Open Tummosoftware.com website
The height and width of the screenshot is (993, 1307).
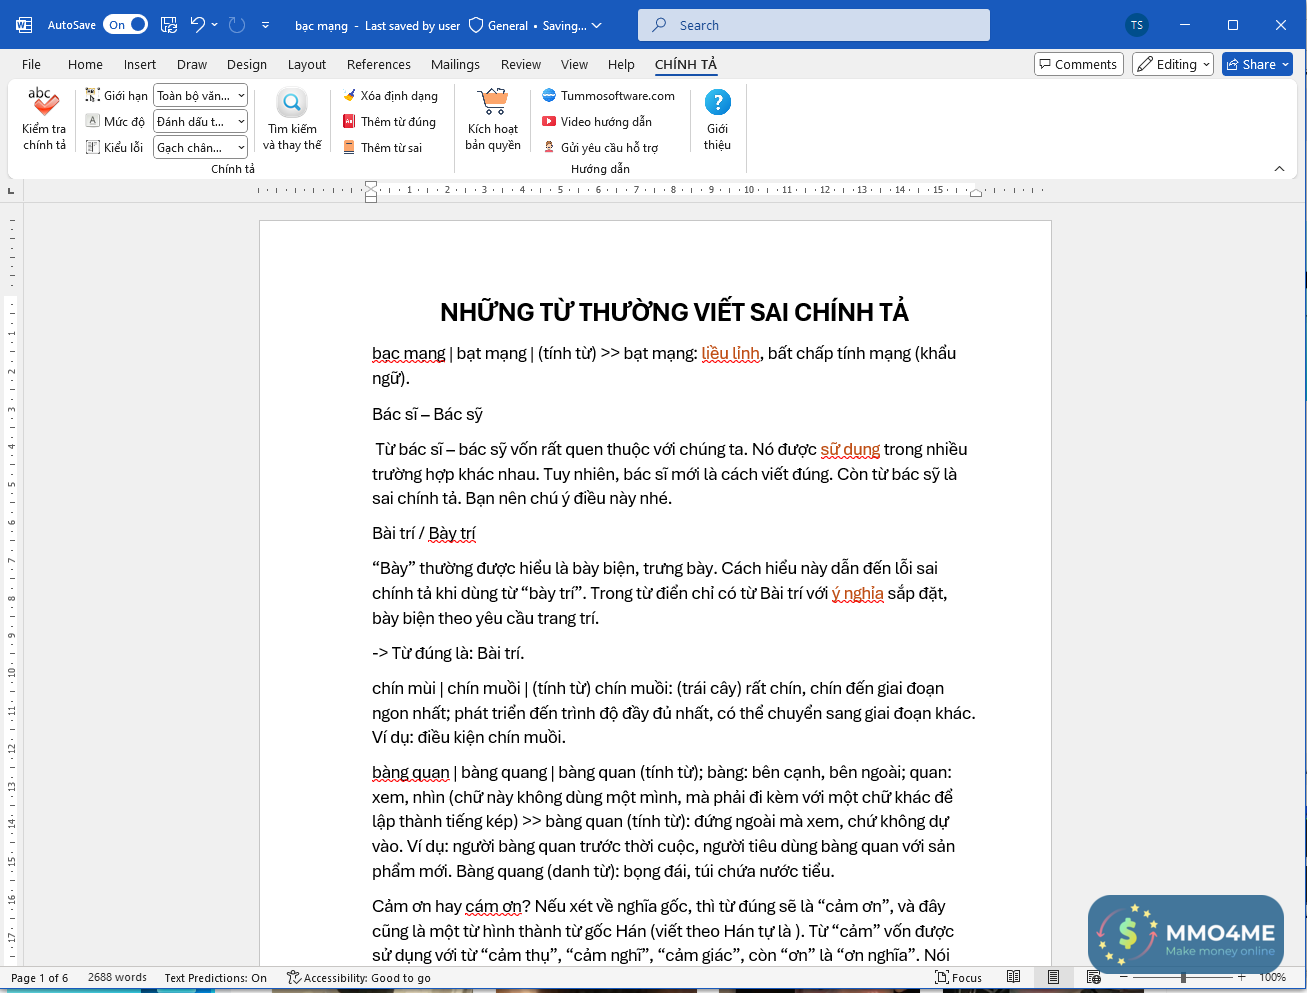pos(608,96)
